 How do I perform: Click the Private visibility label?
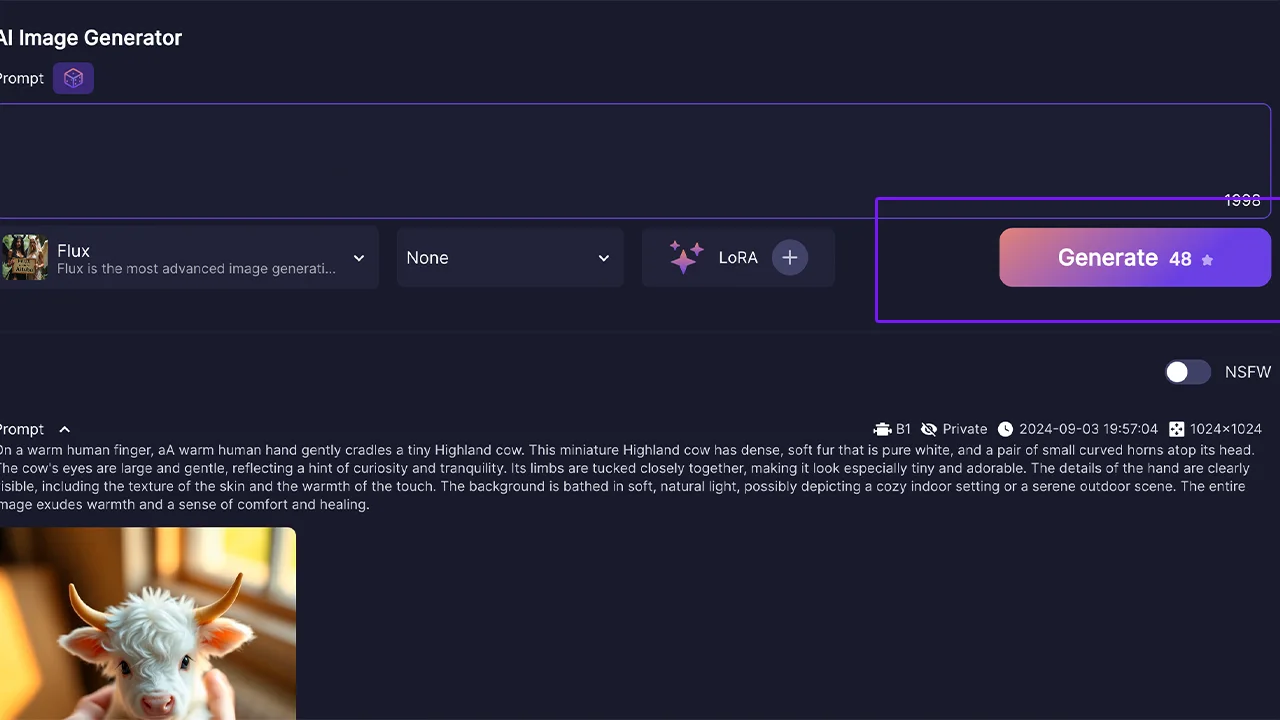coord(964,429)
